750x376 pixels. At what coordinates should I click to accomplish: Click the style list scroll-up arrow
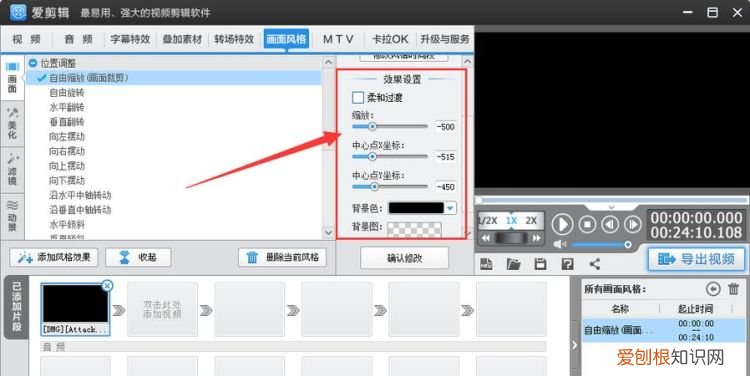pos(328,62)
